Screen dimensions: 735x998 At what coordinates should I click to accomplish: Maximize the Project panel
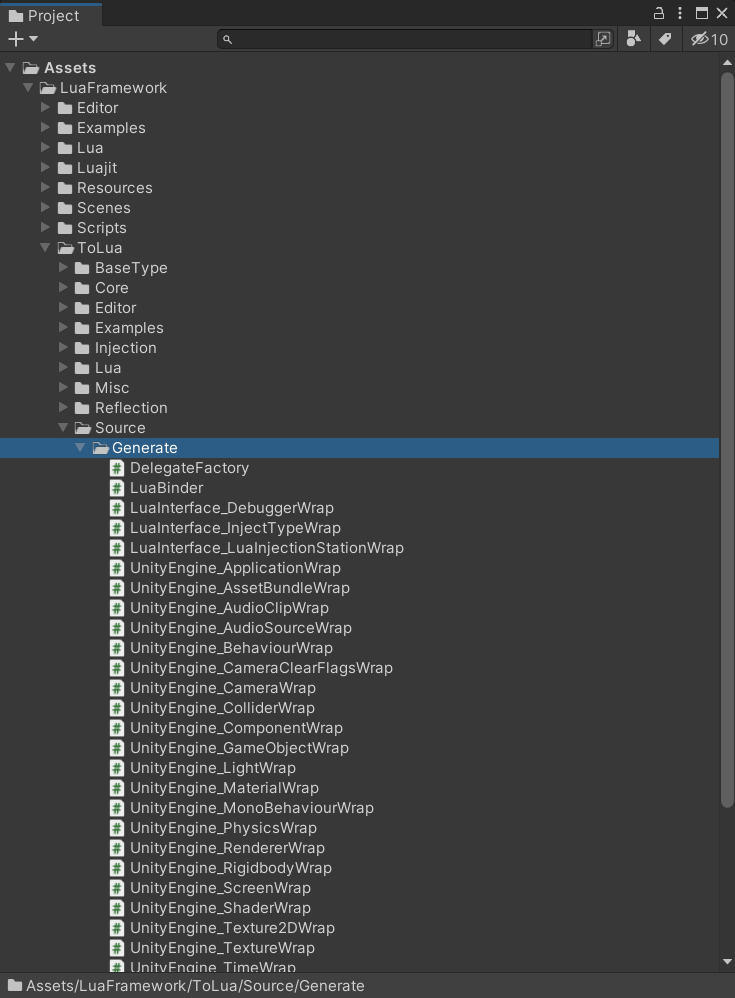(x=702, y=13)
